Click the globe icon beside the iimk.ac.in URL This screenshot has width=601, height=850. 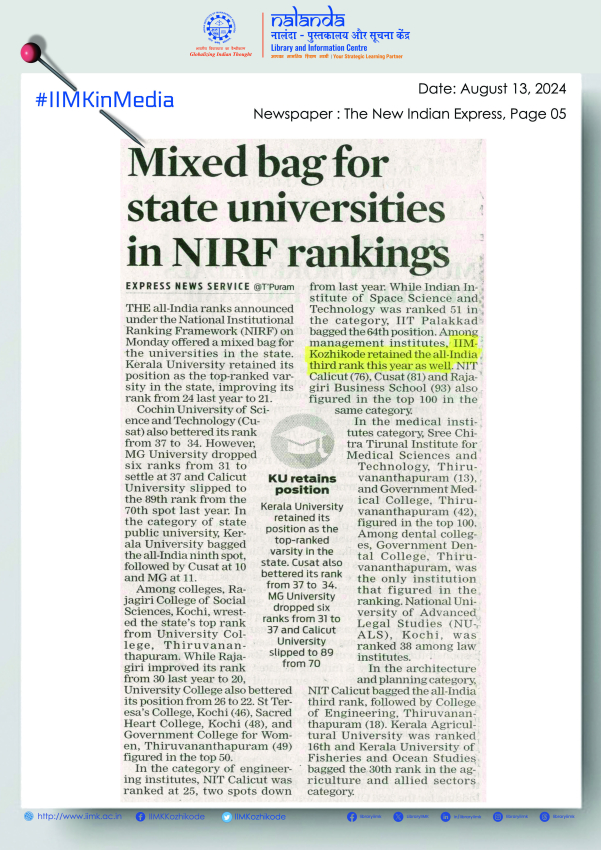(29, 816)
